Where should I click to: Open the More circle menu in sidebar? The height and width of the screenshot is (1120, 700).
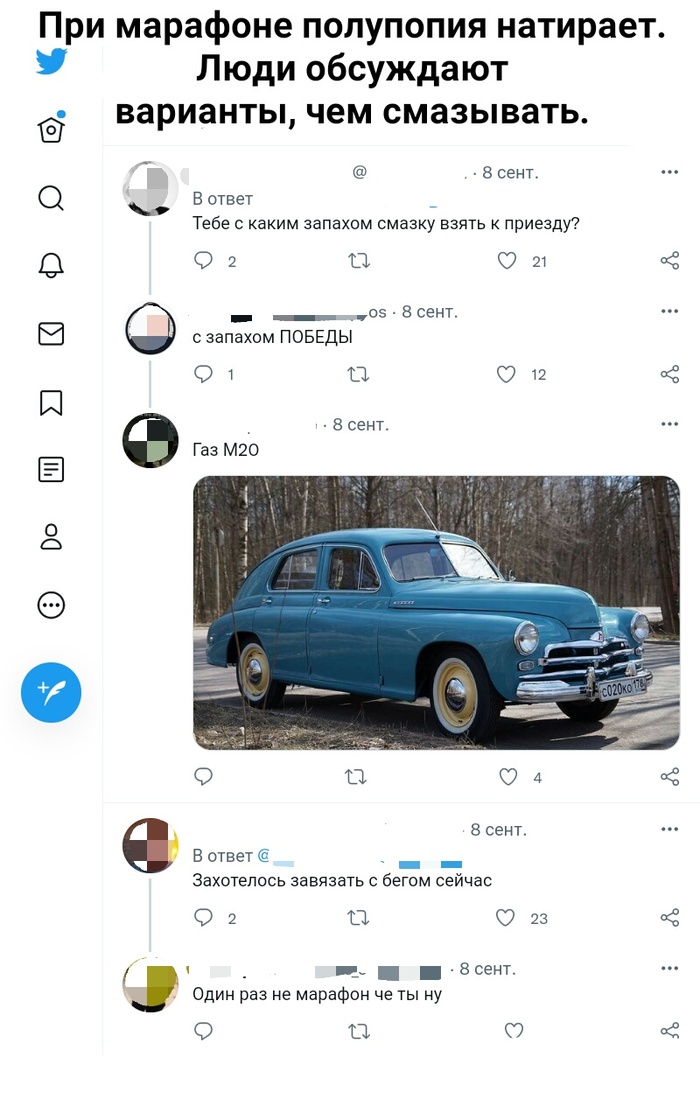click(51, 605)
